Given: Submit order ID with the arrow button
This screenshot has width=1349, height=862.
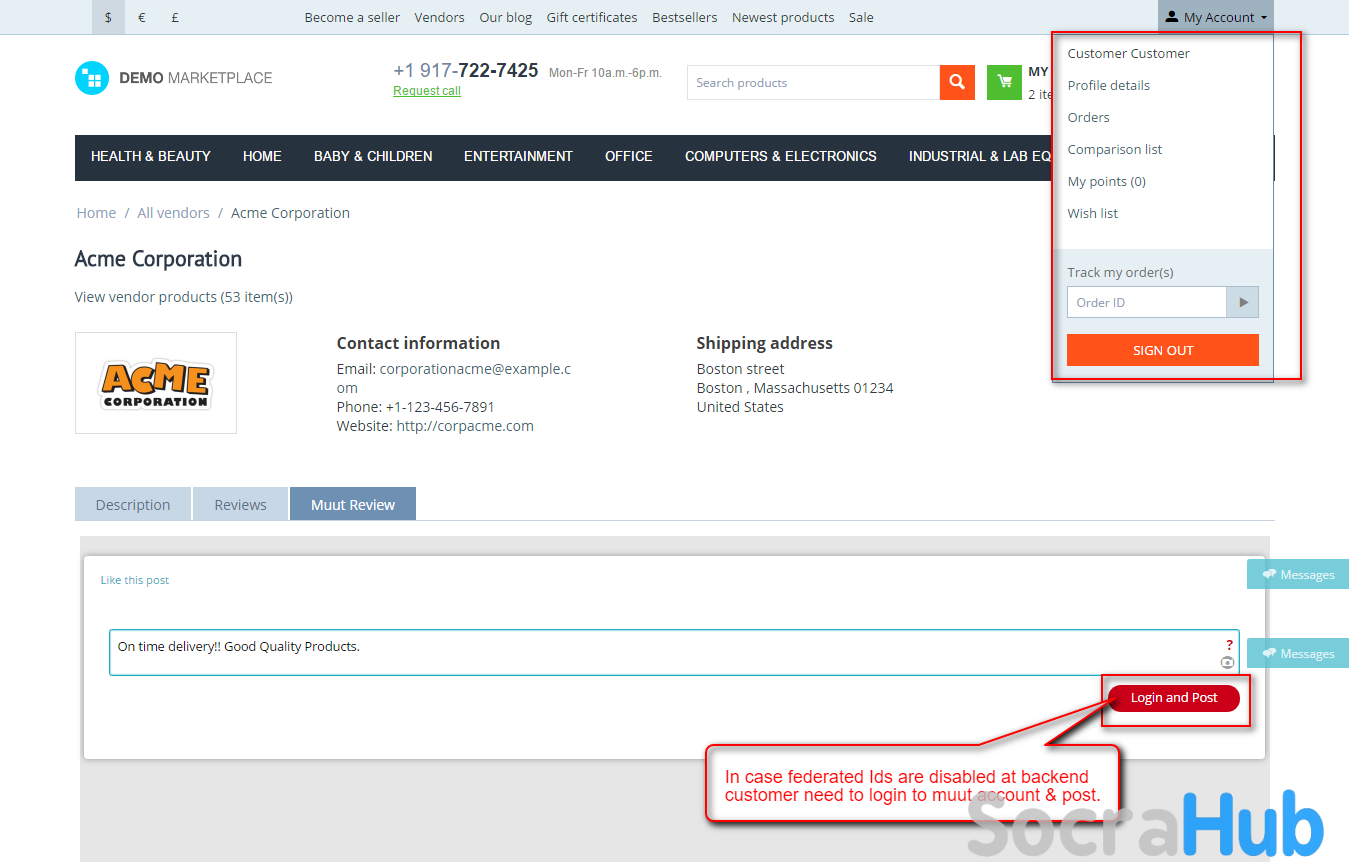Looking at the screenshot, I should point(1243,302).
